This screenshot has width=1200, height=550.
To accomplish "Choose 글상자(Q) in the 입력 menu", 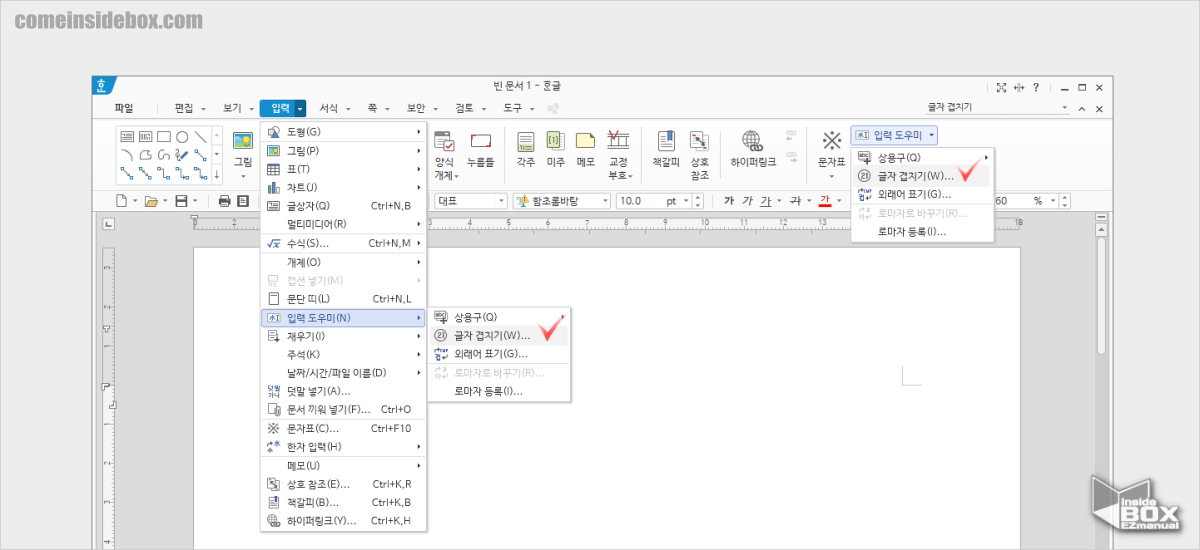I will [x=344, y=206].
